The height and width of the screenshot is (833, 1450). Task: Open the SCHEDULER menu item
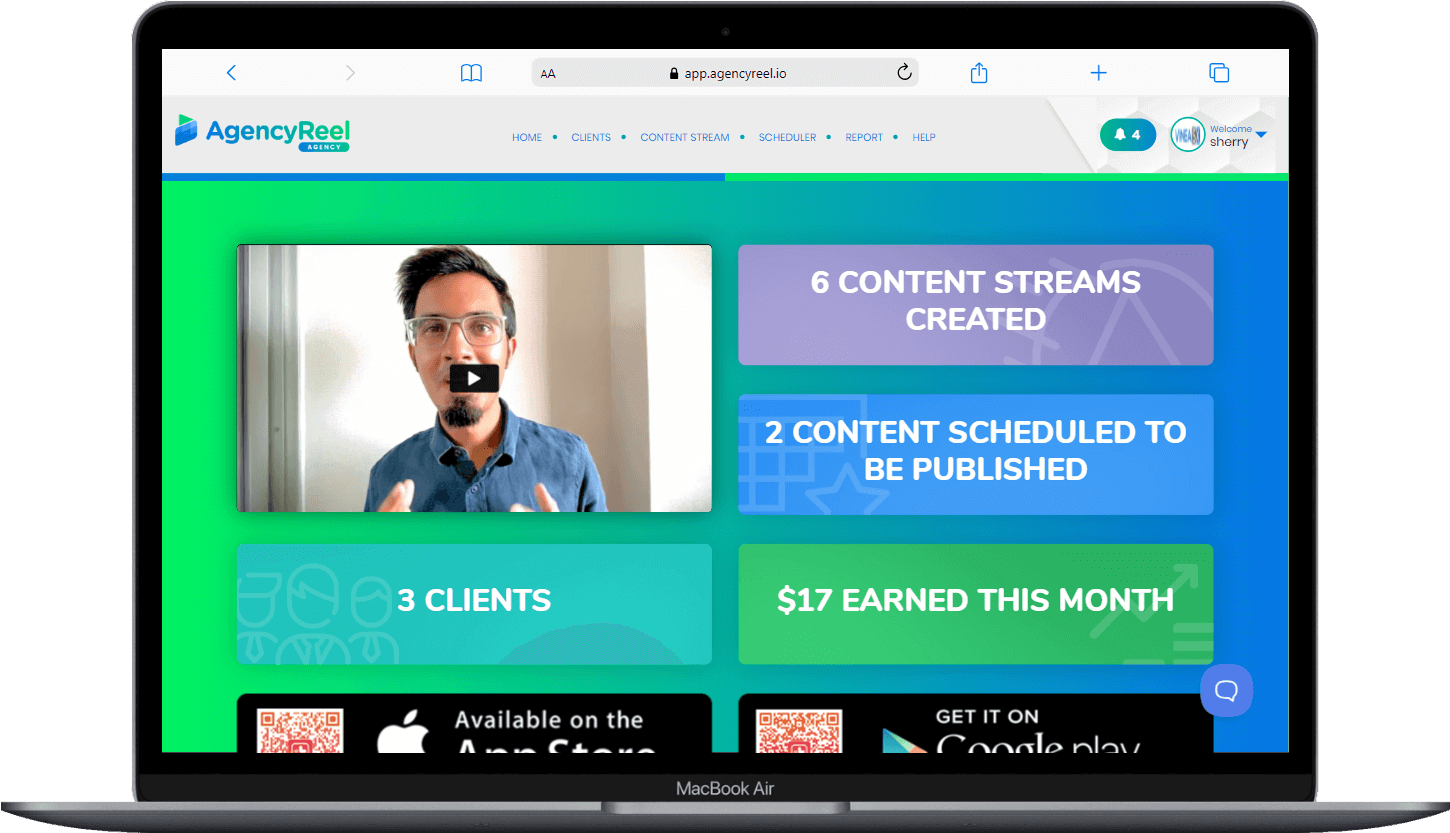787,137
